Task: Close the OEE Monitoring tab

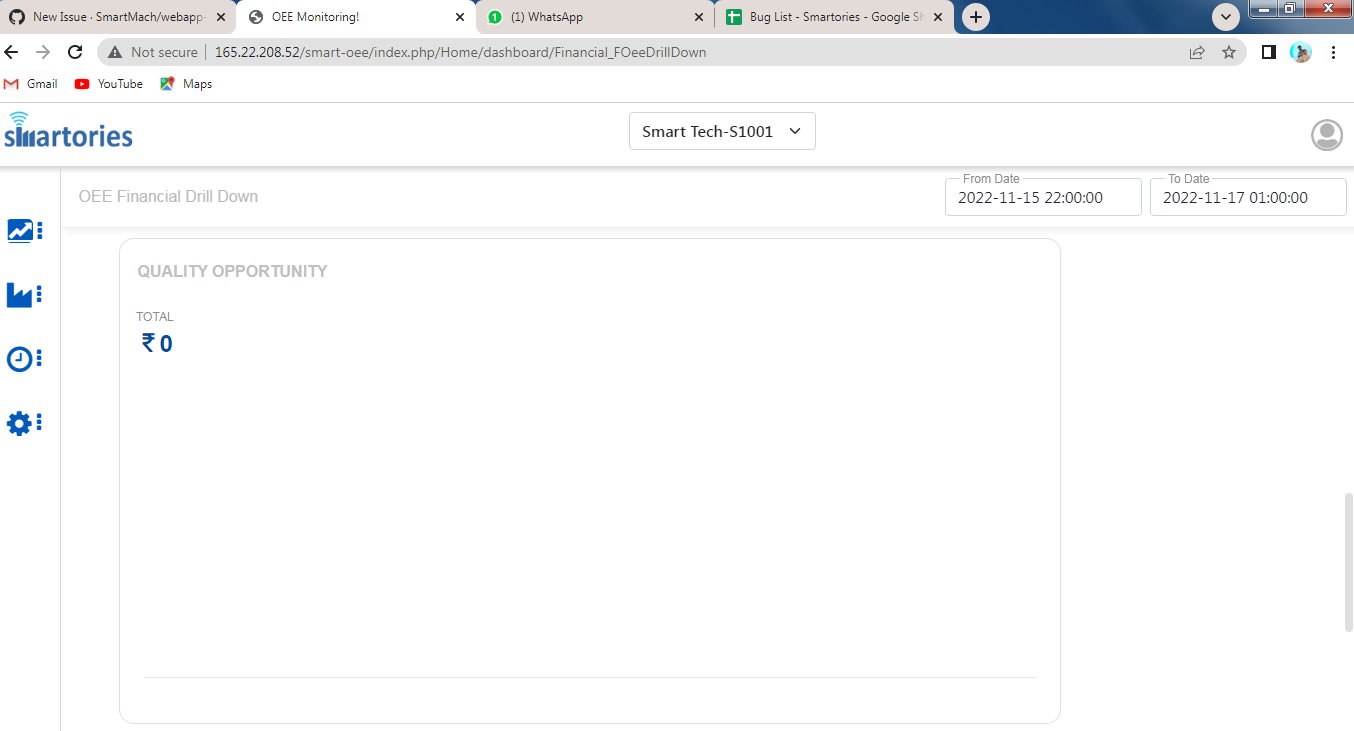Action: coord(460,17)
